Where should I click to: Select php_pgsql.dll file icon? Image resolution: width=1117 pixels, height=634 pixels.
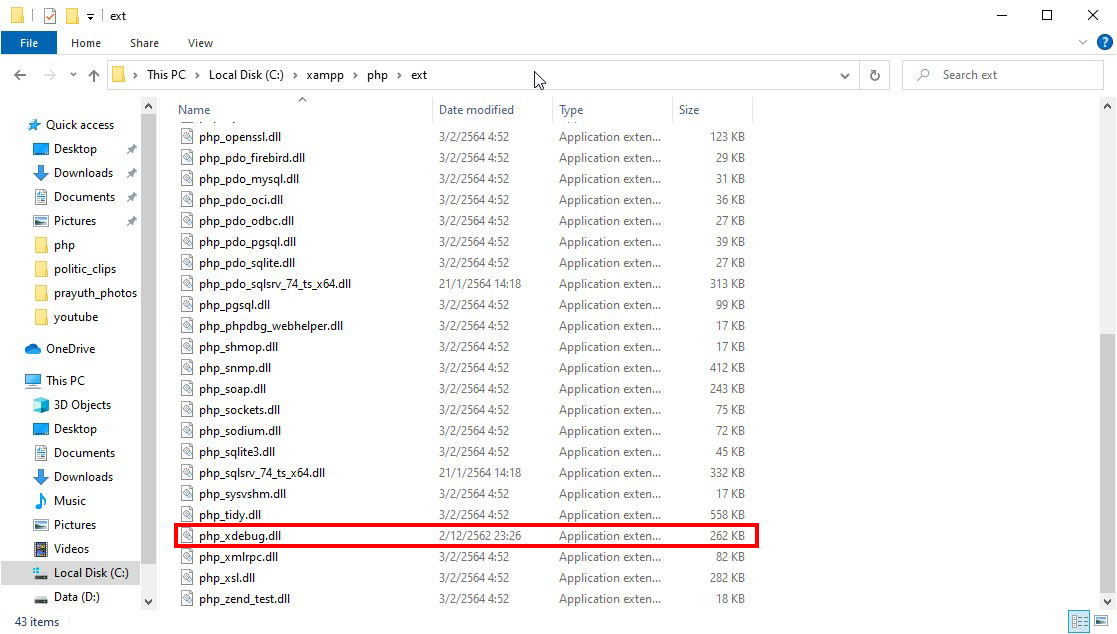(187, 305)
